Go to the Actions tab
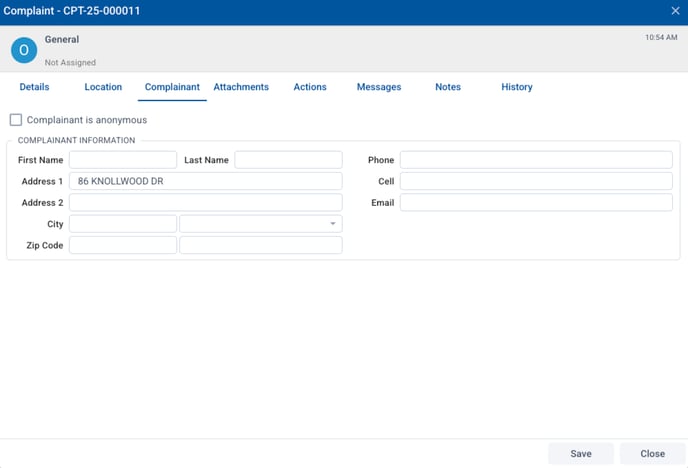Image resolution: width=688 pixels, height=468 pixels. click(310, 87)
